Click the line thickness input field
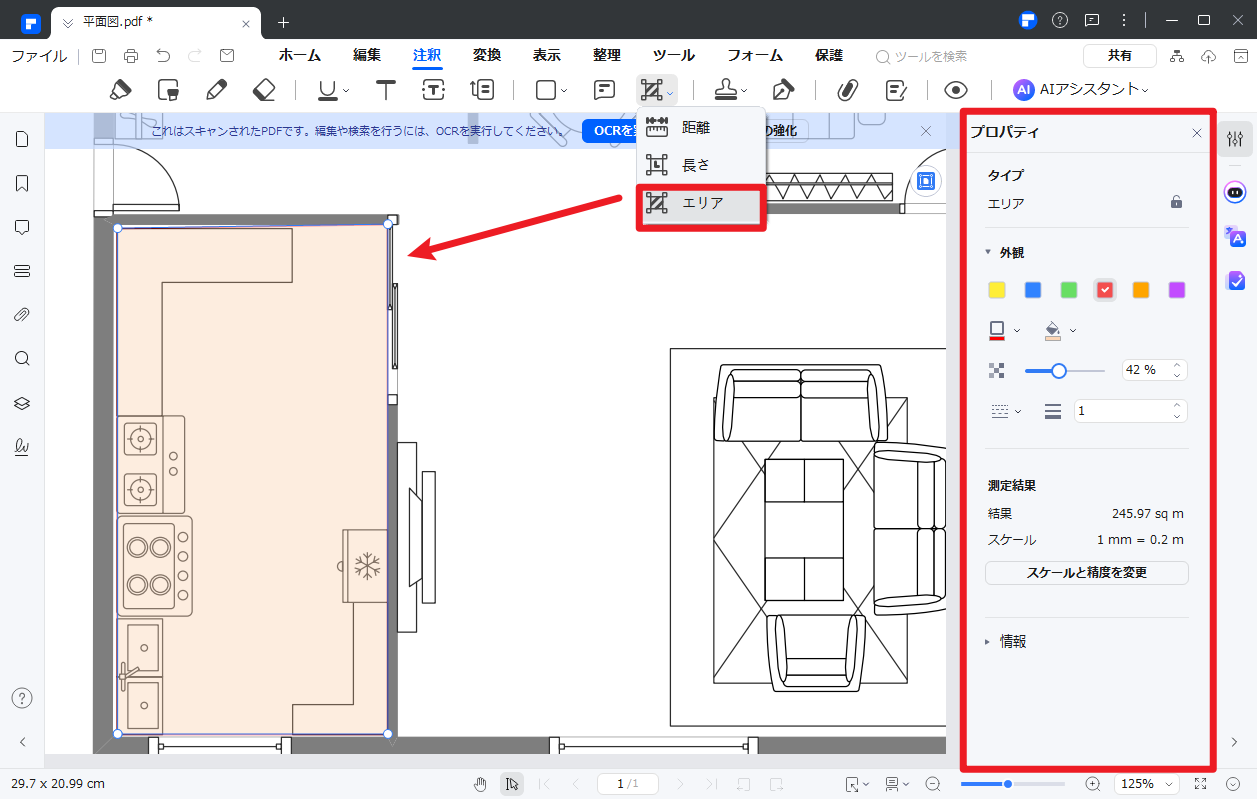Image resolution: width=1257 pixels, height=799 pixels. [x=1120, y=411]
